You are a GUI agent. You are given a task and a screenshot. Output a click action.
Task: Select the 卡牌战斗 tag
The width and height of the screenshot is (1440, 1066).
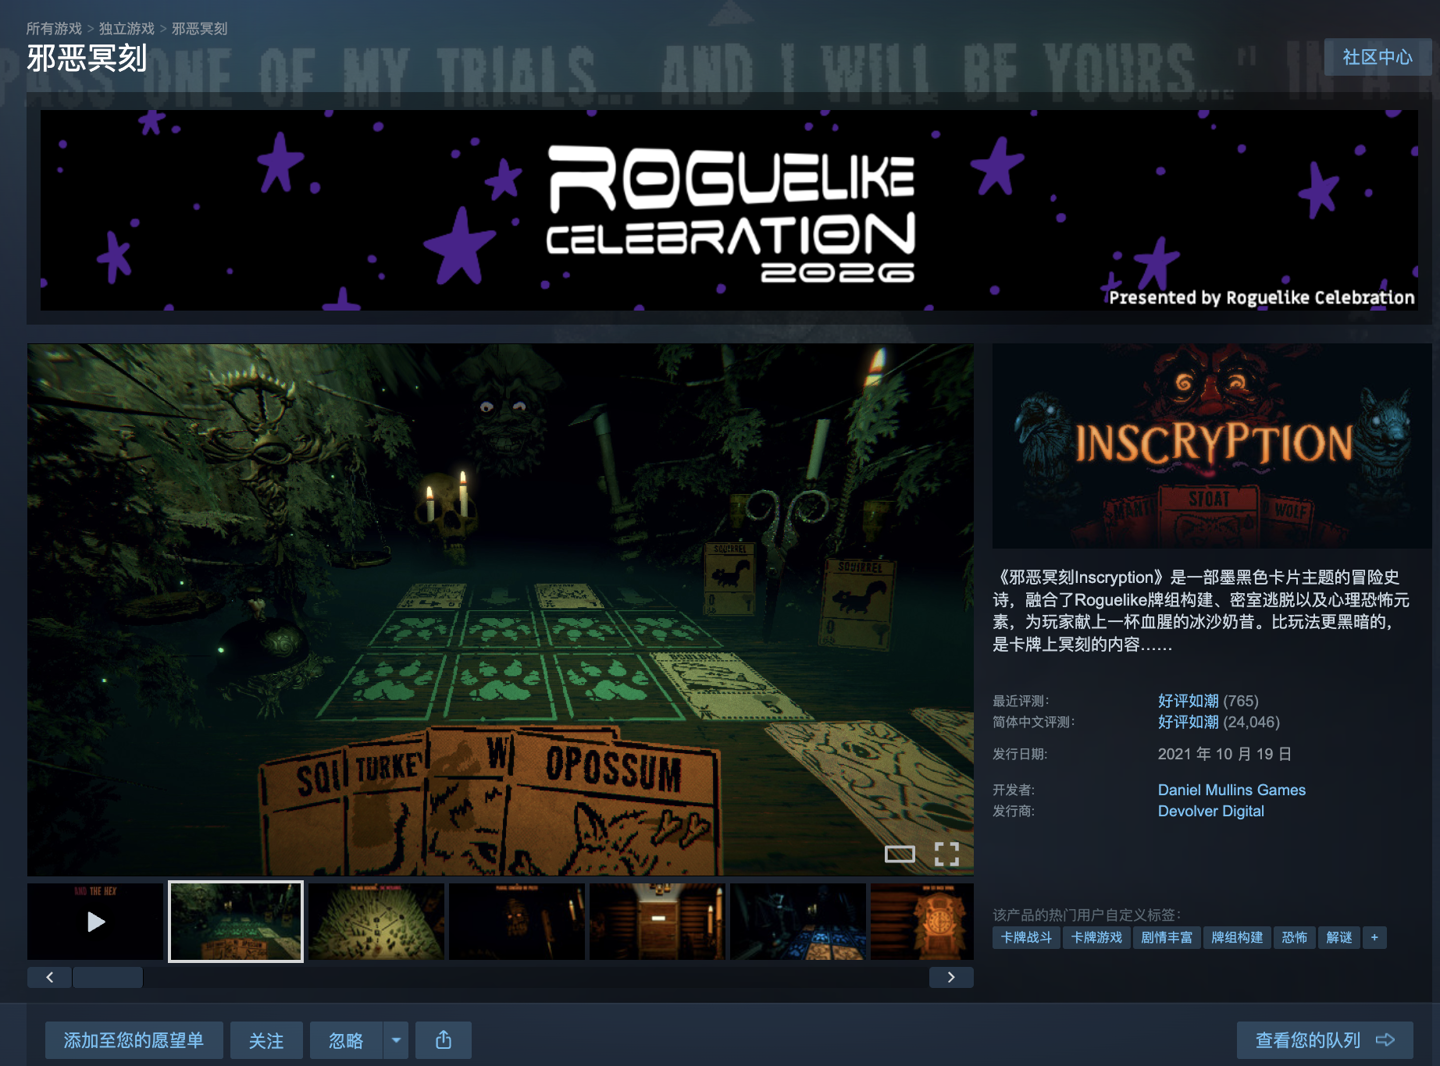pos(1026,937)
